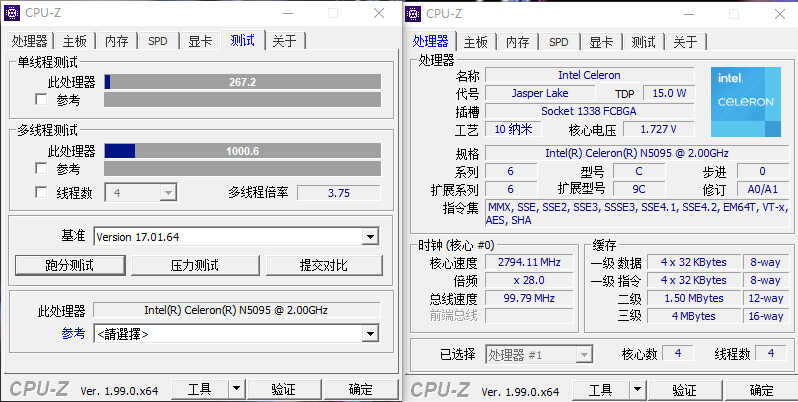Click the 多线程倍率 field showing 3.75
798x402 pixels.
point(339,193)
